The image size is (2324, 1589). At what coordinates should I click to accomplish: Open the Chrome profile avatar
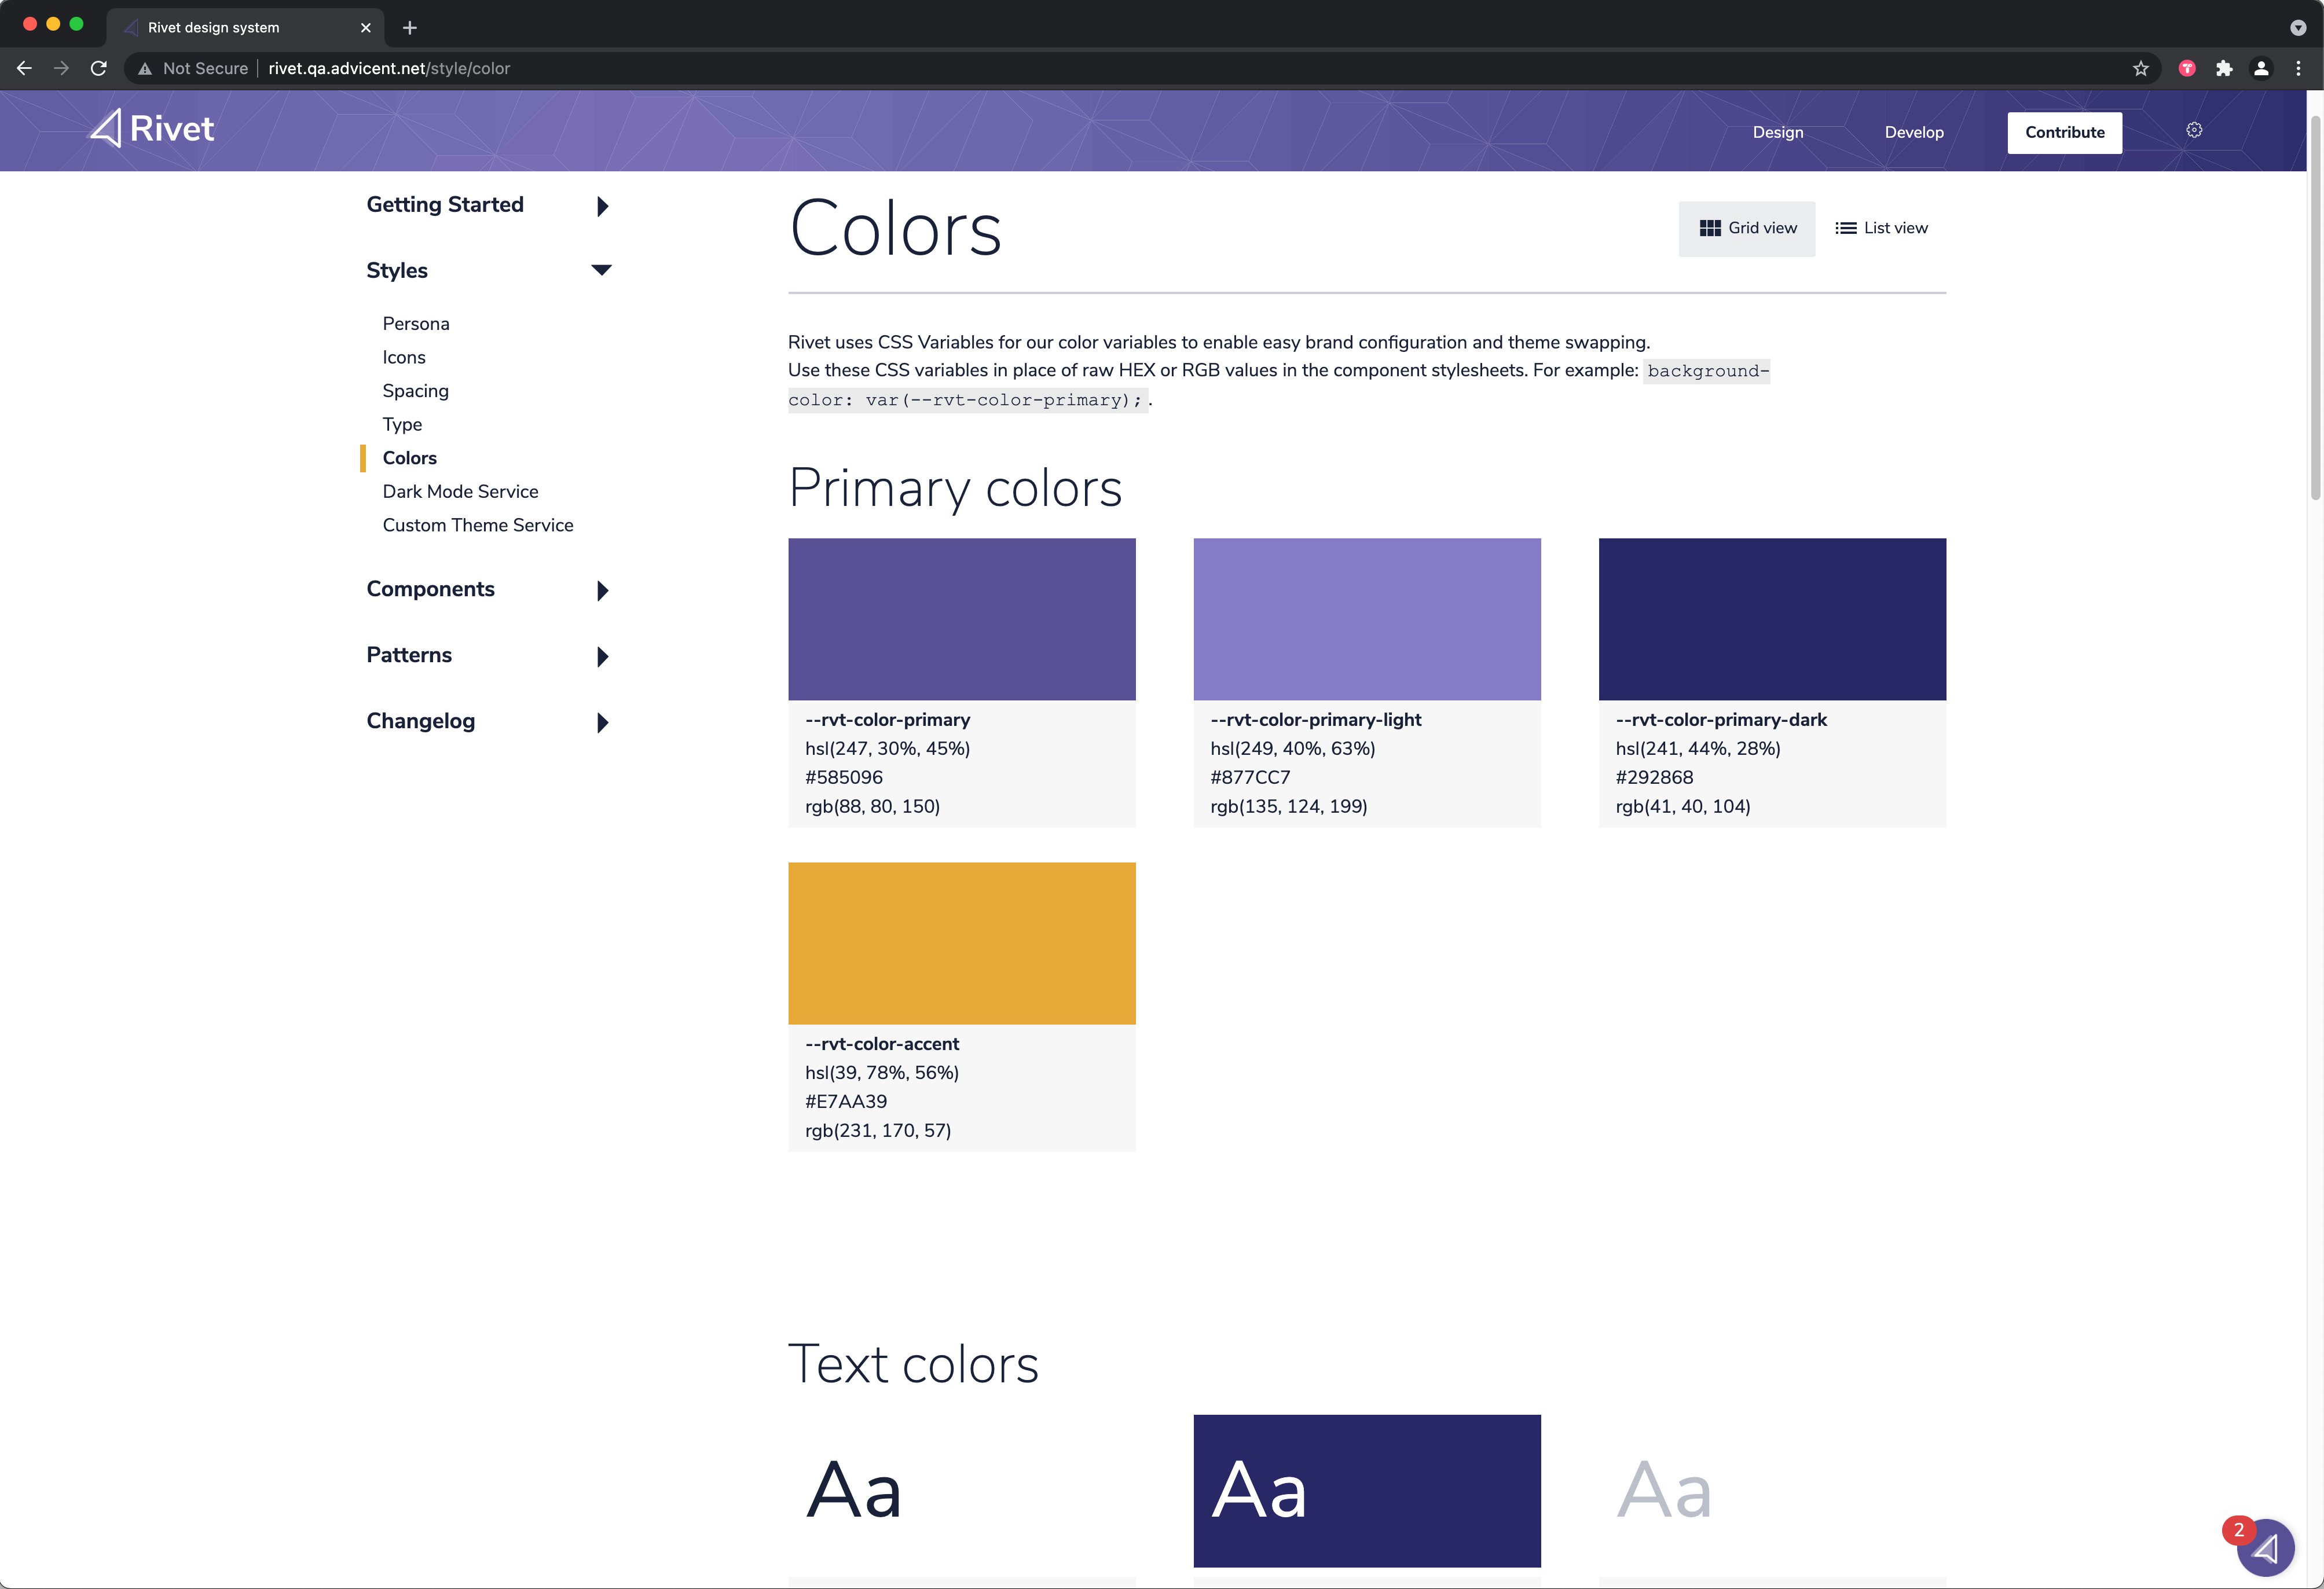2261,68
